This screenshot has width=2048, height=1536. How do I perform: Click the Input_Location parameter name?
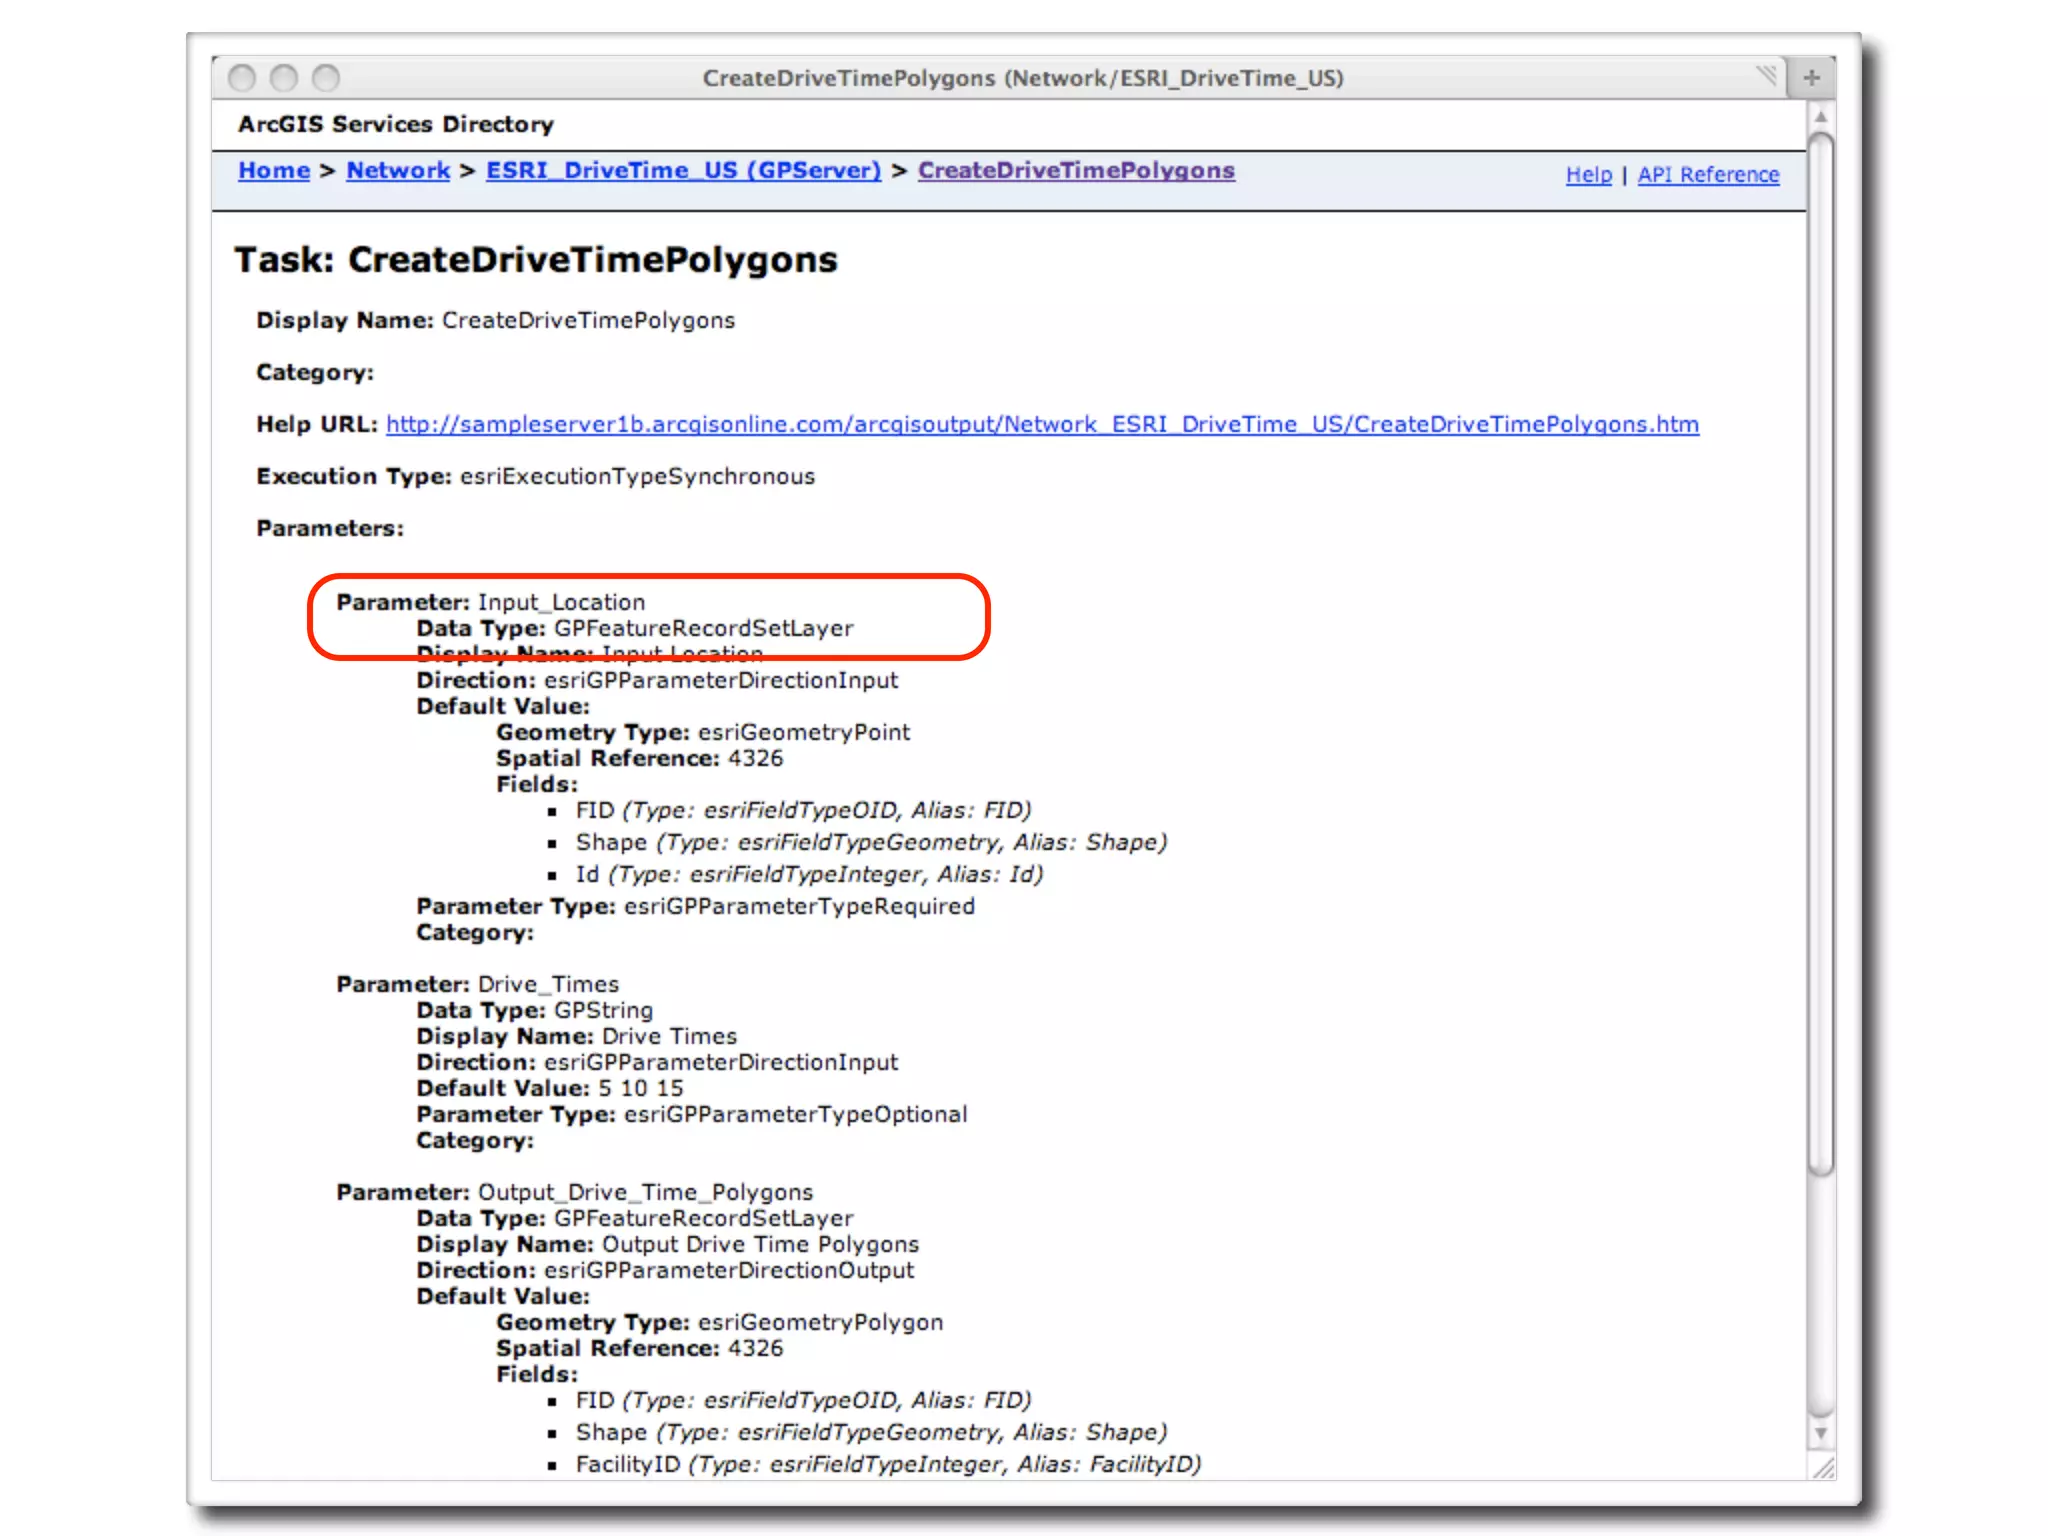561,602
